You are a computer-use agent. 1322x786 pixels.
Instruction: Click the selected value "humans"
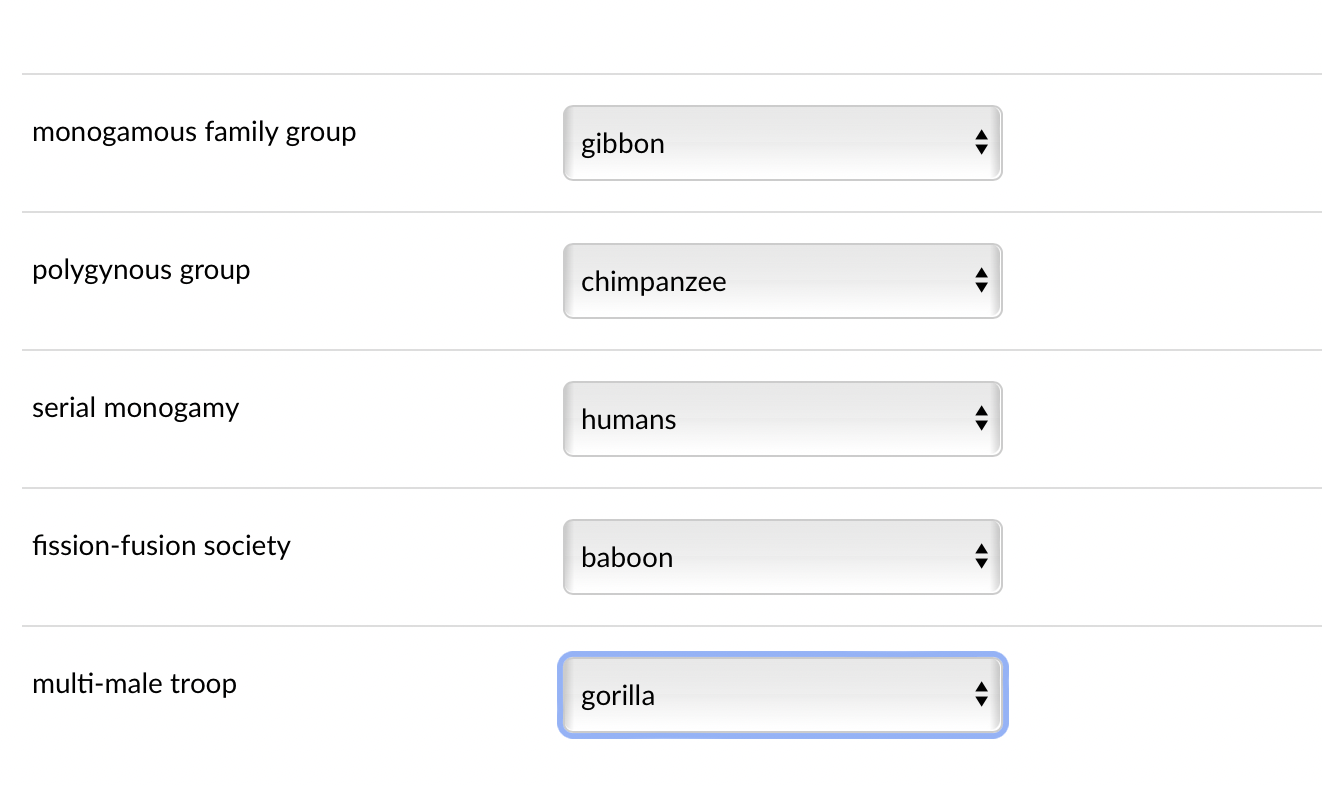pyautogui.click(x=628, y=420)
